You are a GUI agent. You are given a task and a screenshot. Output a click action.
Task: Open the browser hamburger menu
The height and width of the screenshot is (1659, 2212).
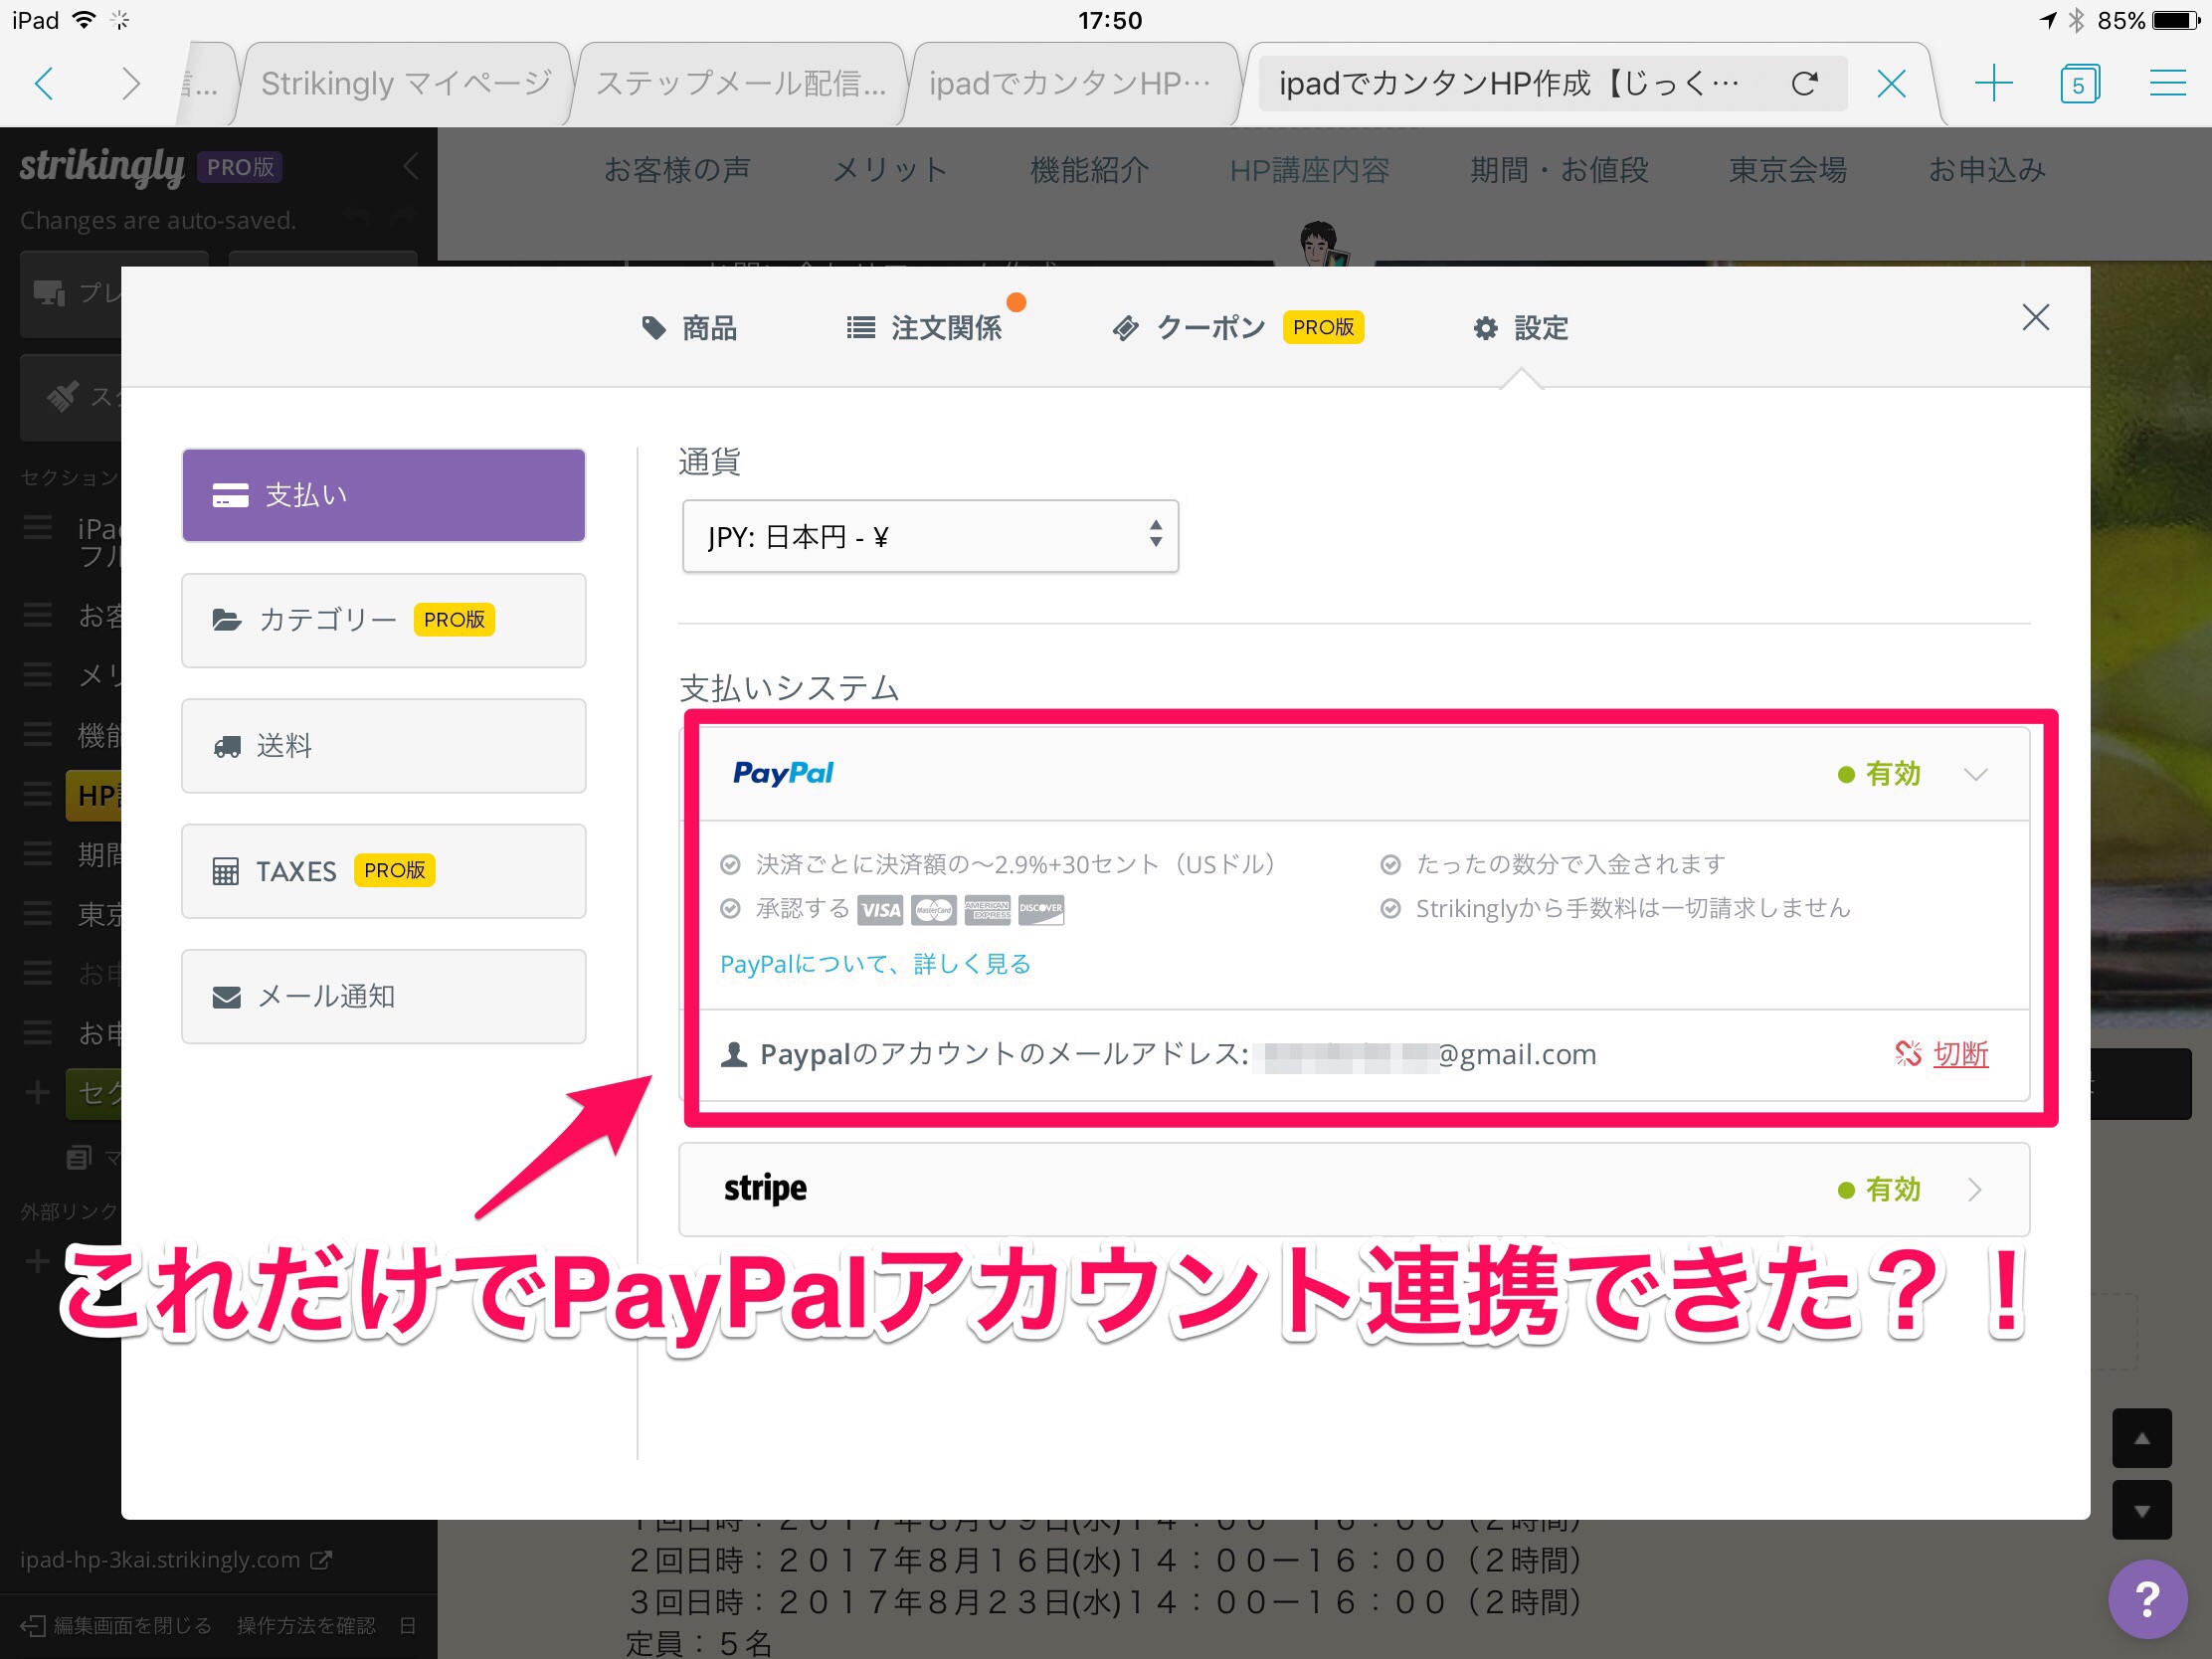click(2167, 83)
